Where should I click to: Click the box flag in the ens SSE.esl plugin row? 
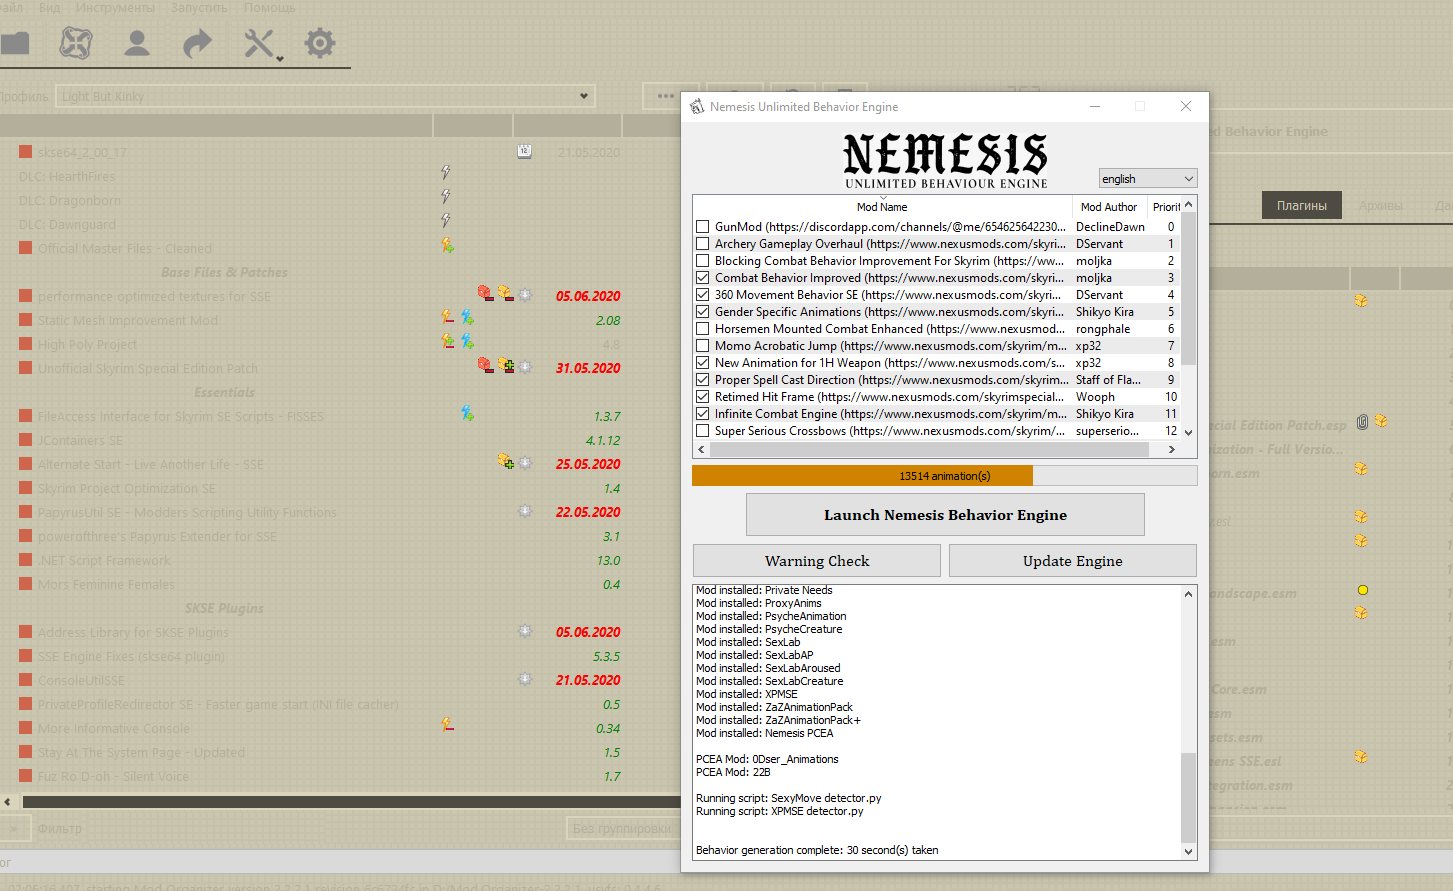(1361, 757)
